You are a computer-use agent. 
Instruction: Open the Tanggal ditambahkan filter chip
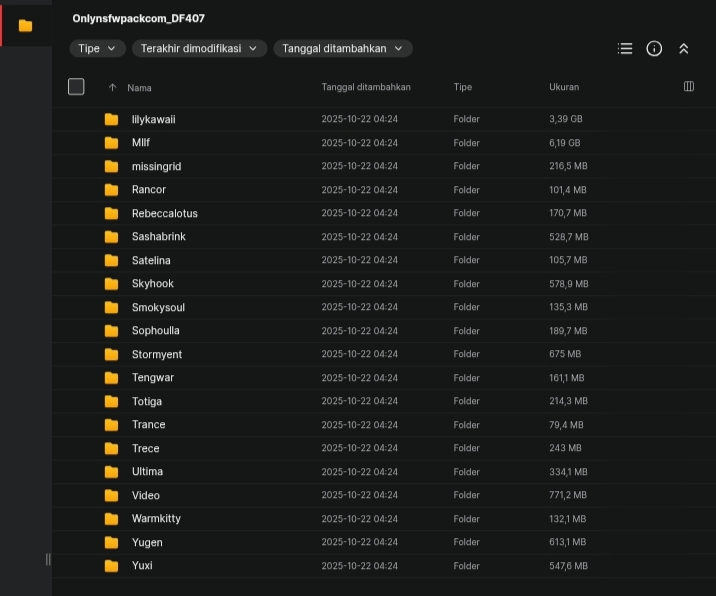coord(342,48)
